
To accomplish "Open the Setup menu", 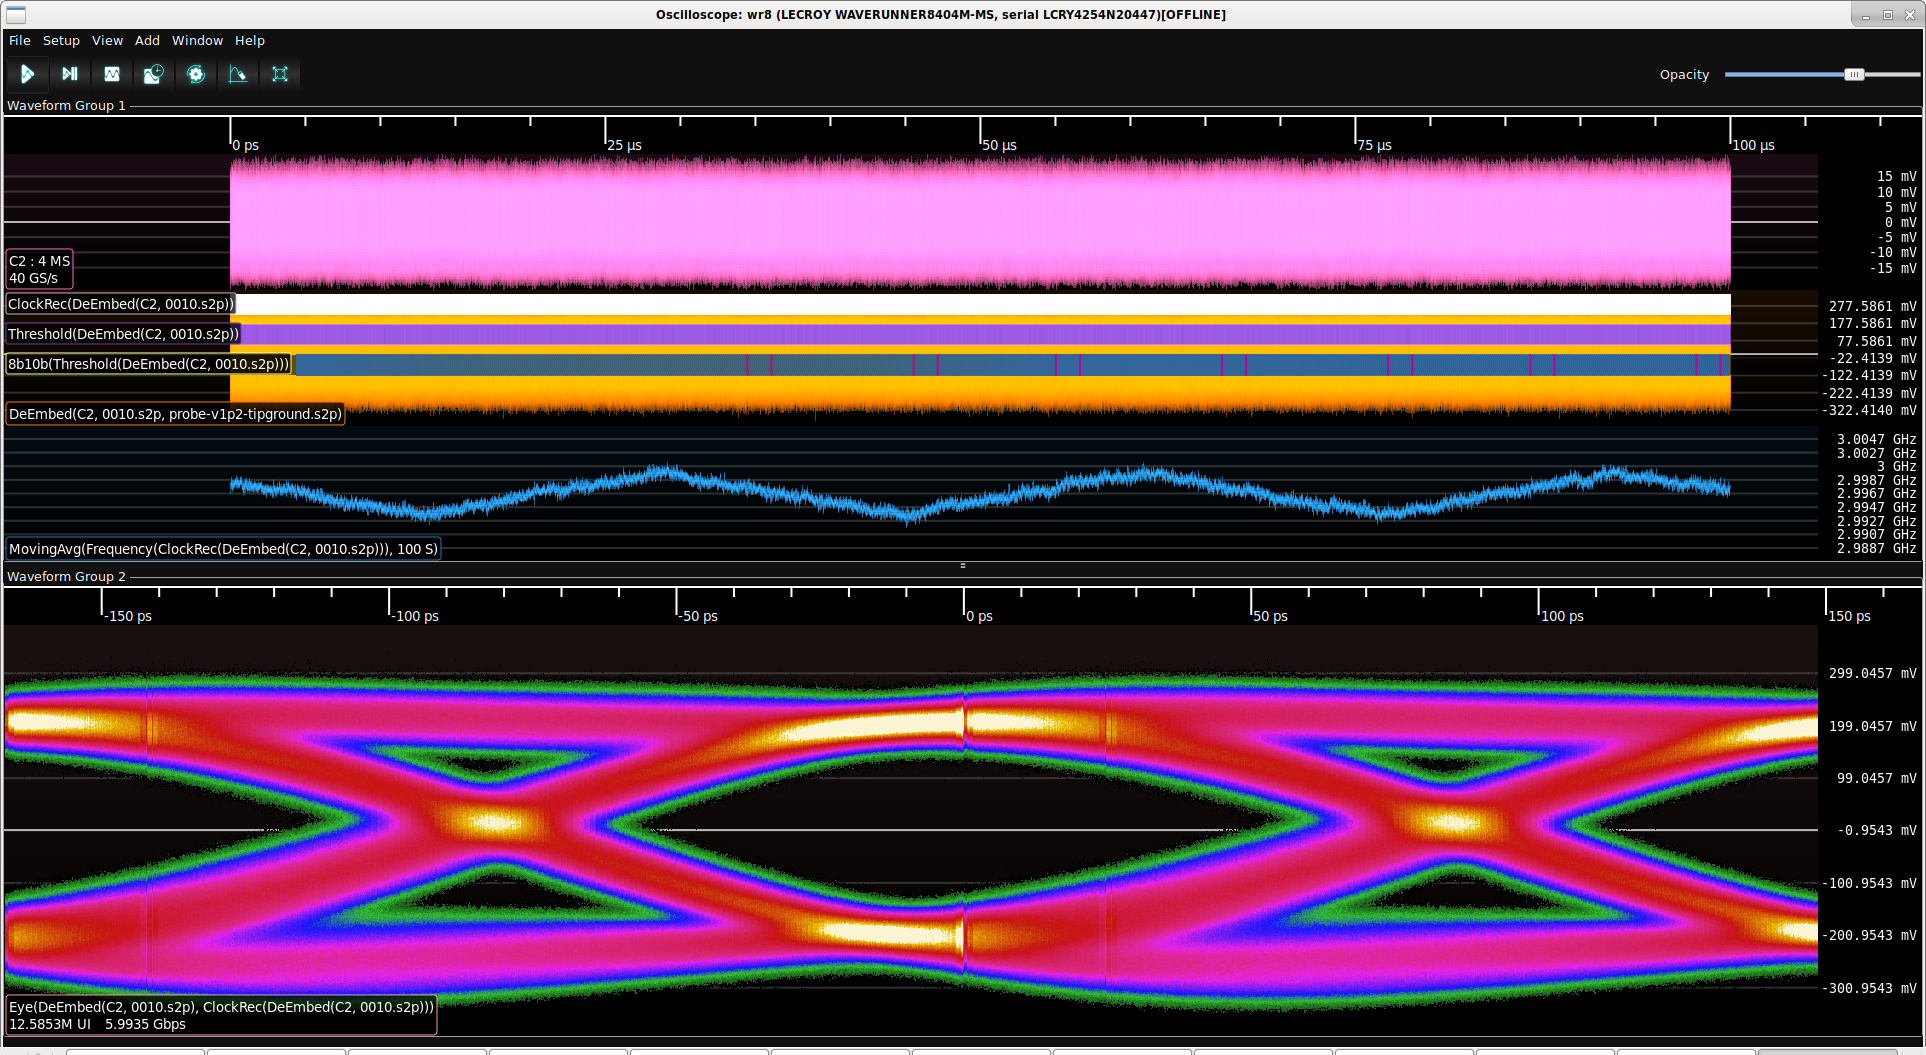I will [x=61, y=41].
